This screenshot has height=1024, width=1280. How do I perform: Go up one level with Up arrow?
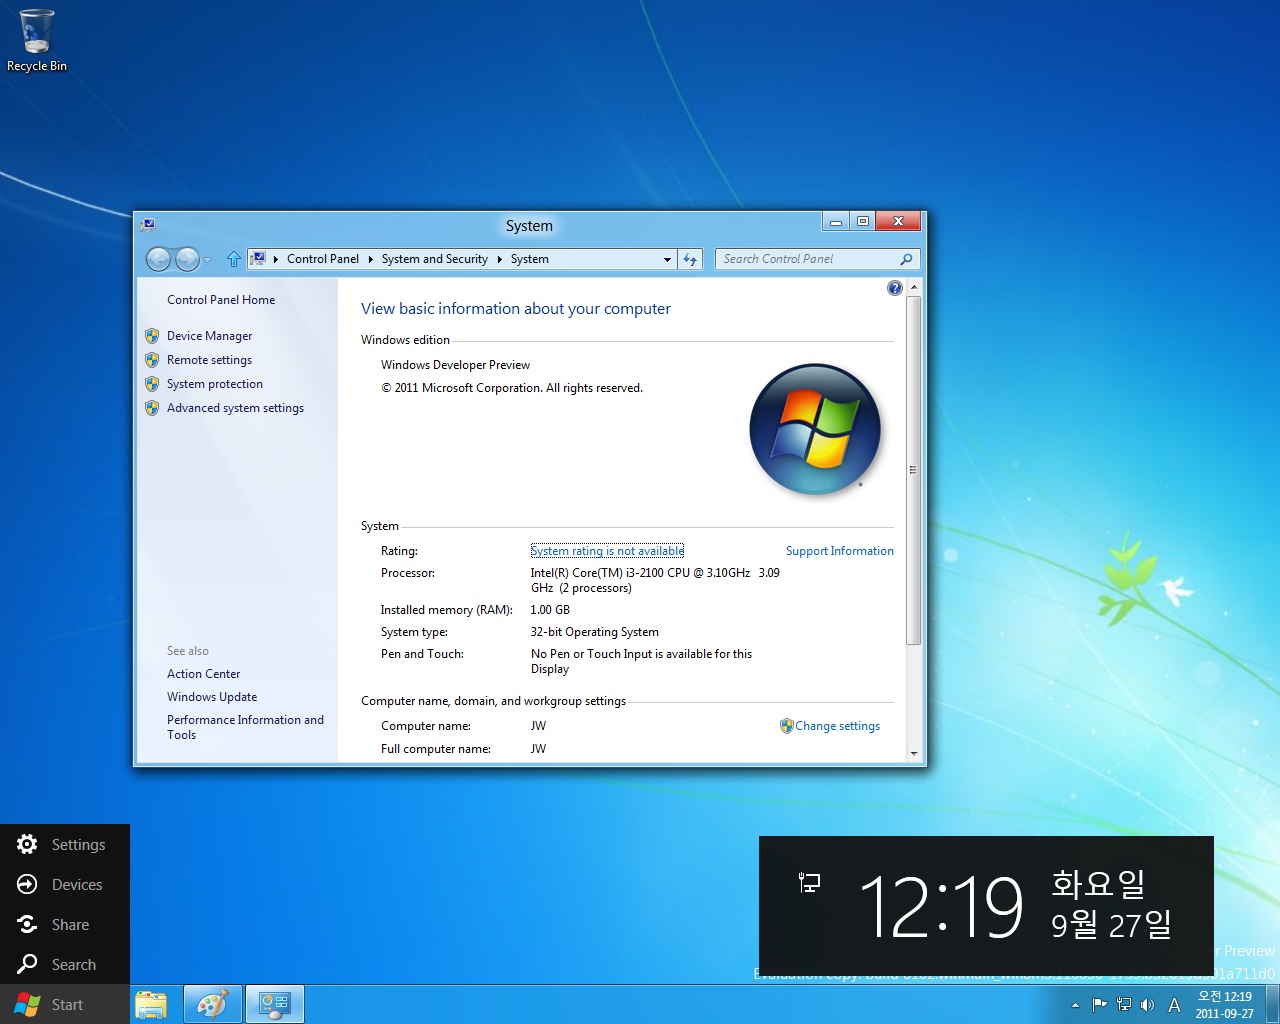pos(234,259)
